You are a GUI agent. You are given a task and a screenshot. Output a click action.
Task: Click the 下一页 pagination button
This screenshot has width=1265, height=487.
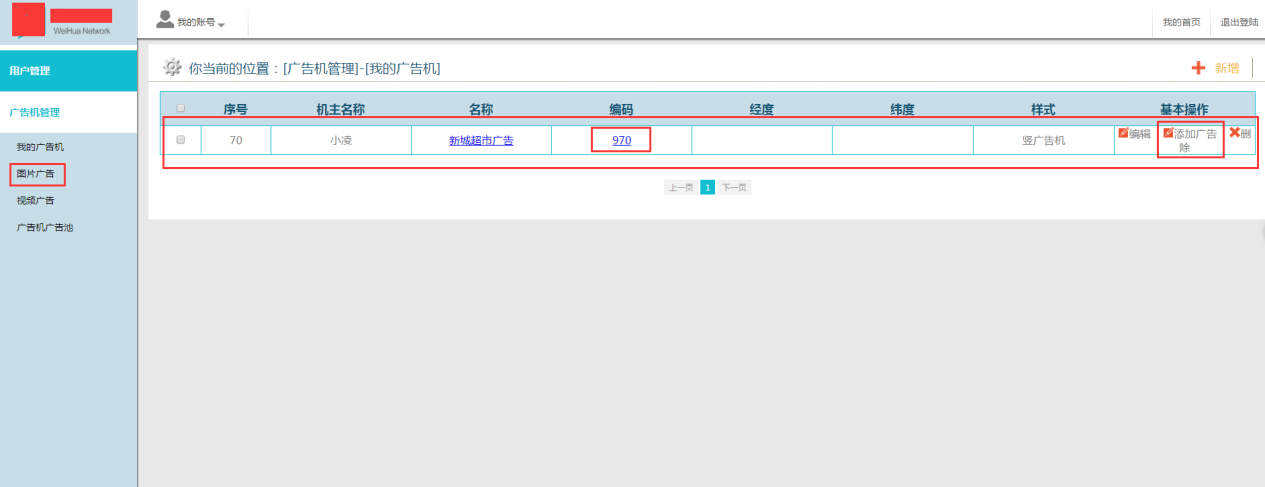click(x=735, y=187)
